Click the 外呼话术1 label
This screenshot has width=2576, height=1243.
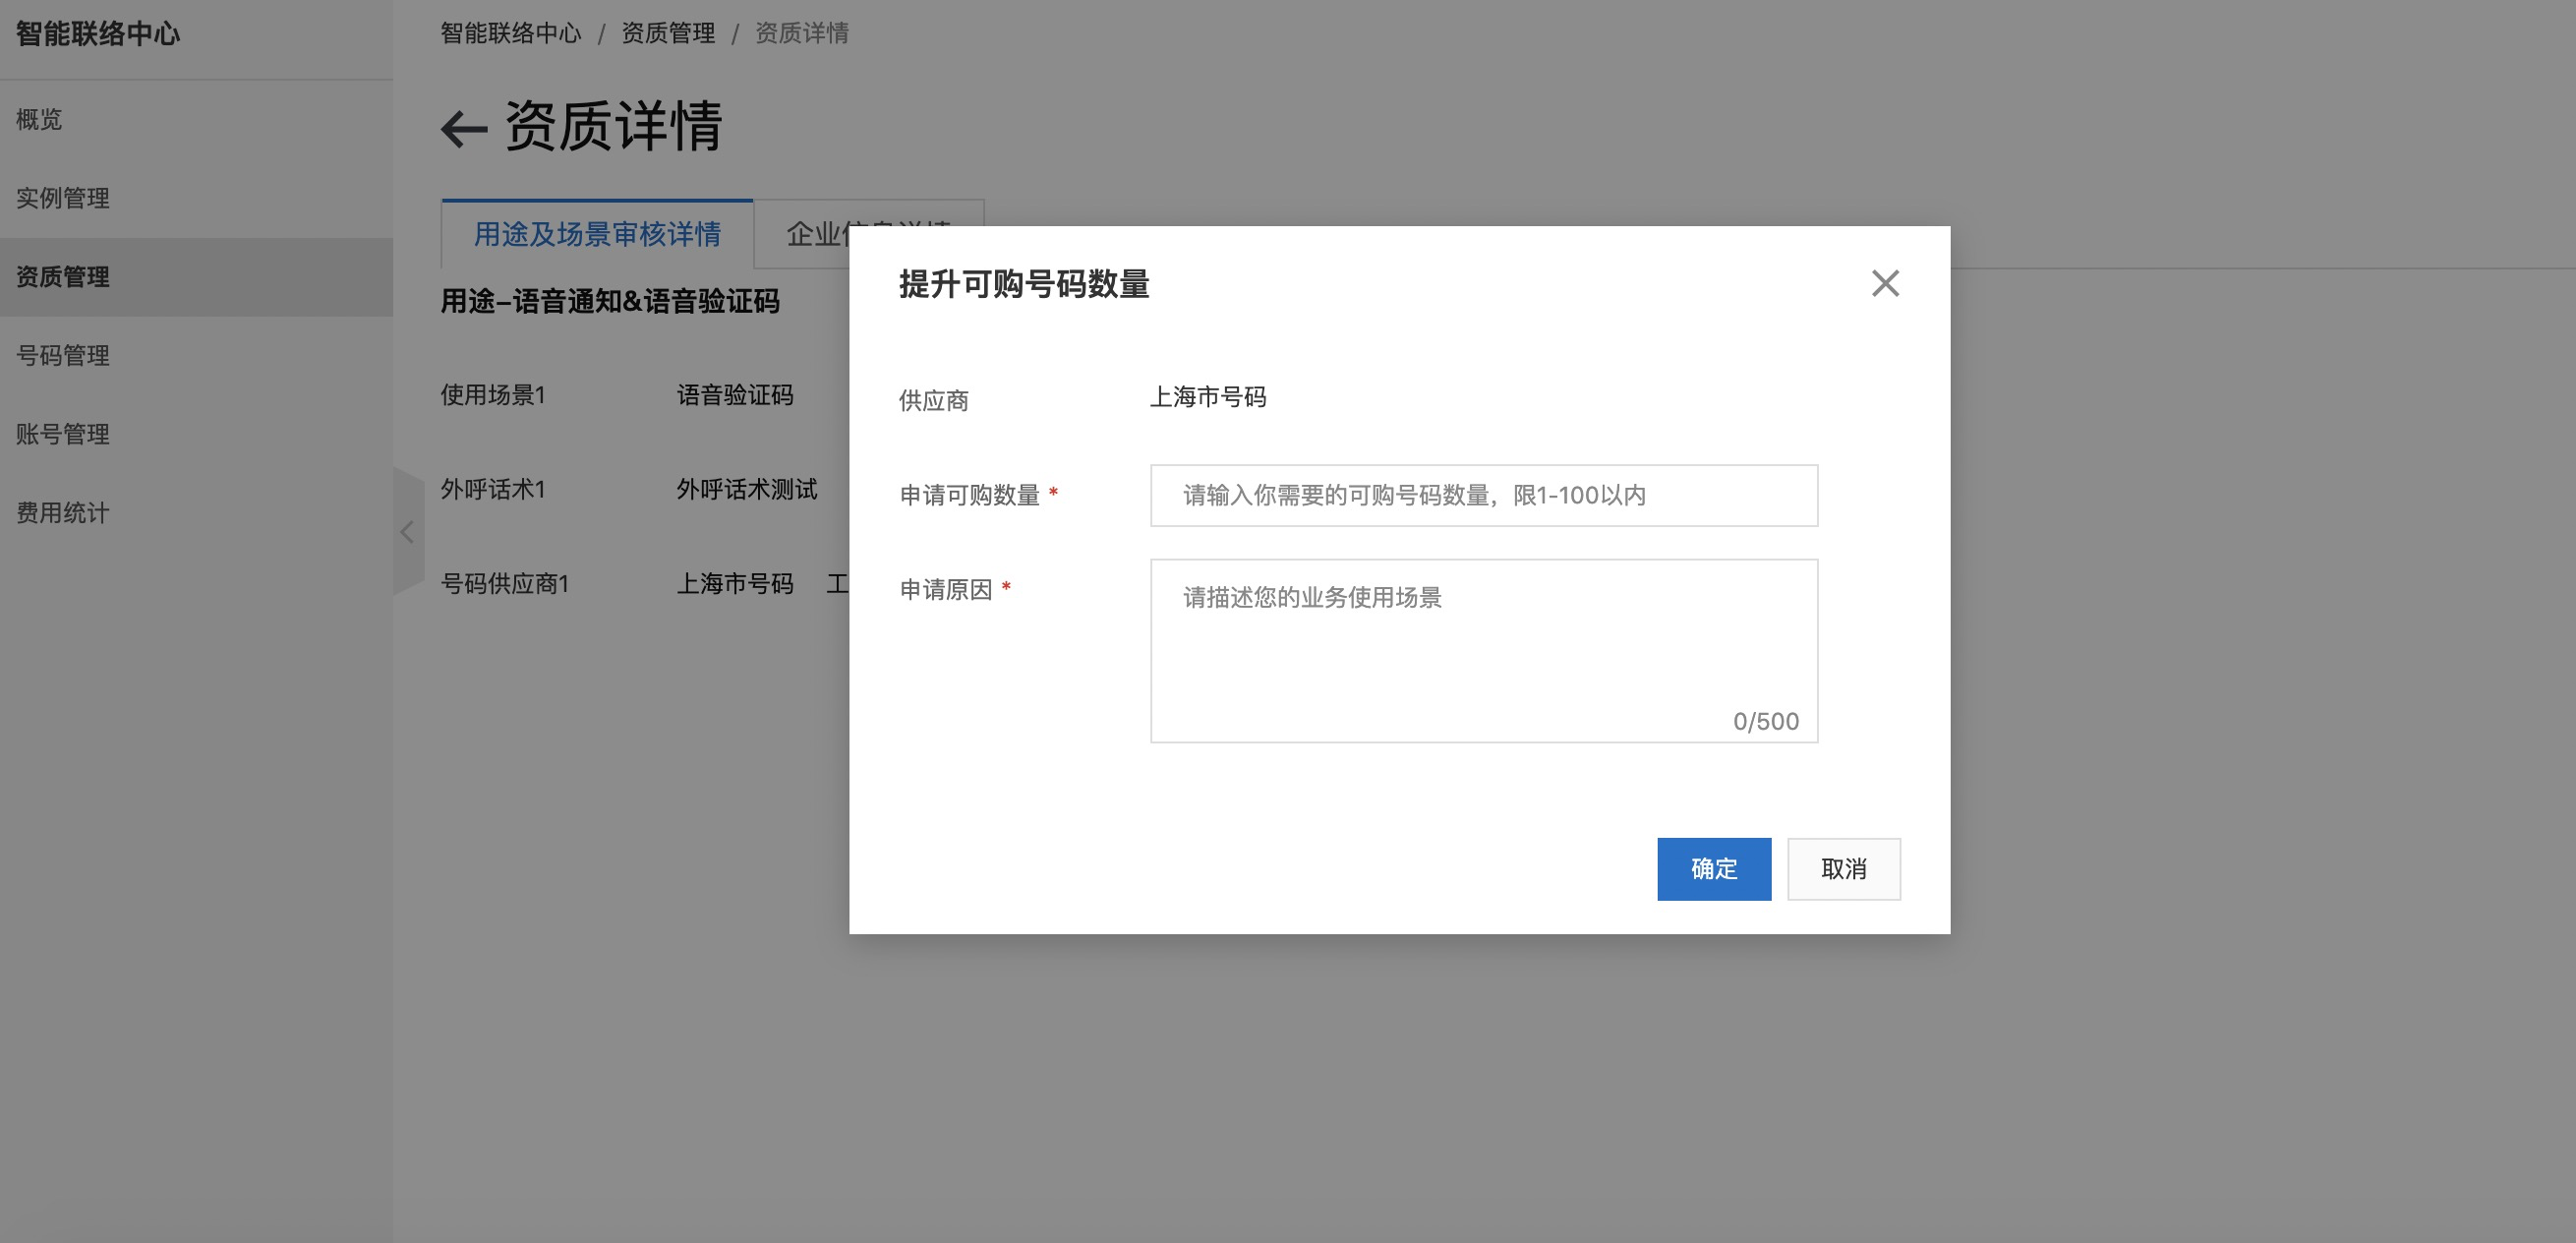click(493, 489)
